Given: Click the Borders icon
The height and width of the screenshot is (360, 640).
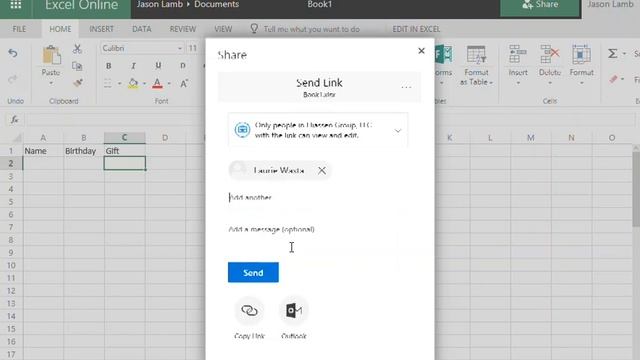Looking at the screenshot, I should [108, 84].
